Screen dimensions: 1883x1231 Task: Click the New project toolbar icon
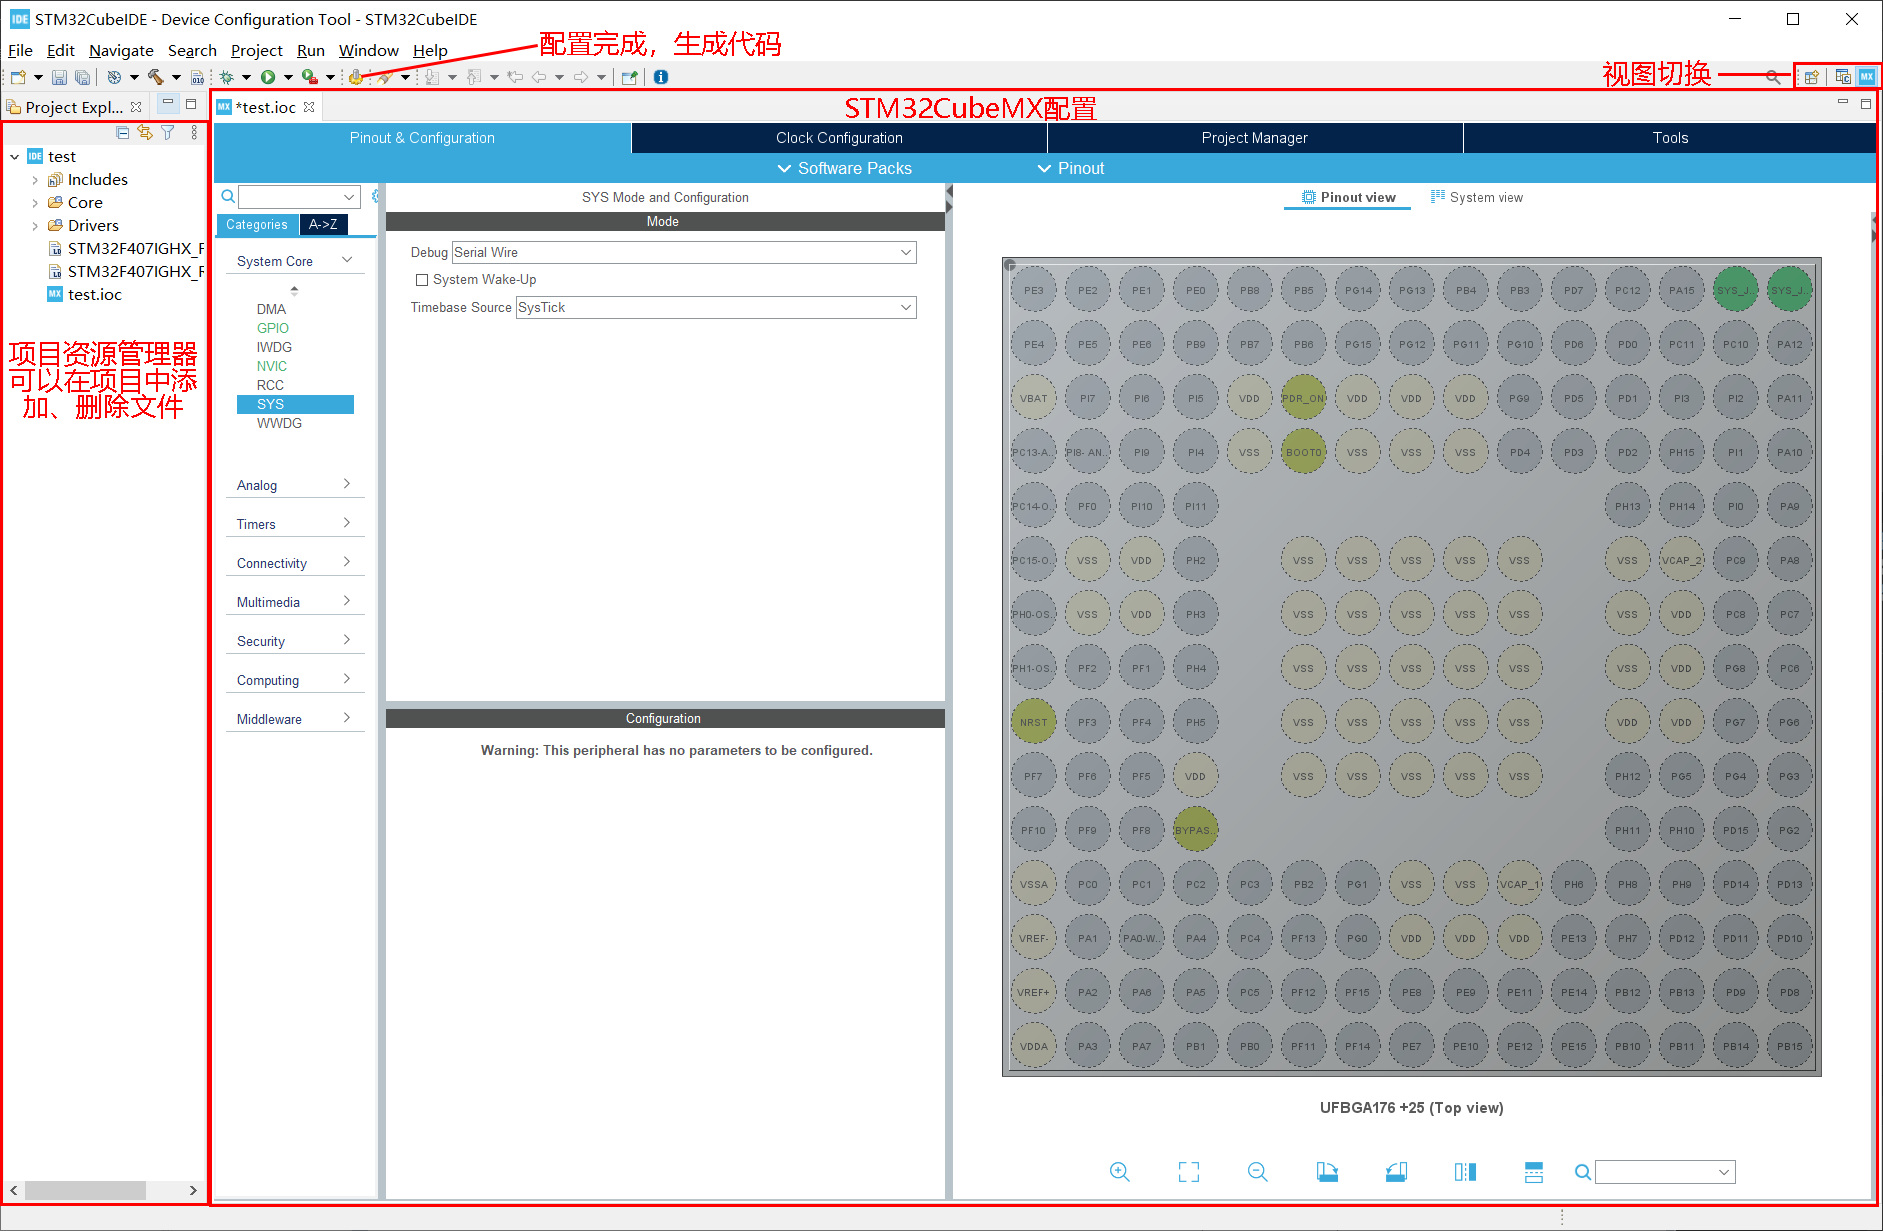(x=18, y=77)
